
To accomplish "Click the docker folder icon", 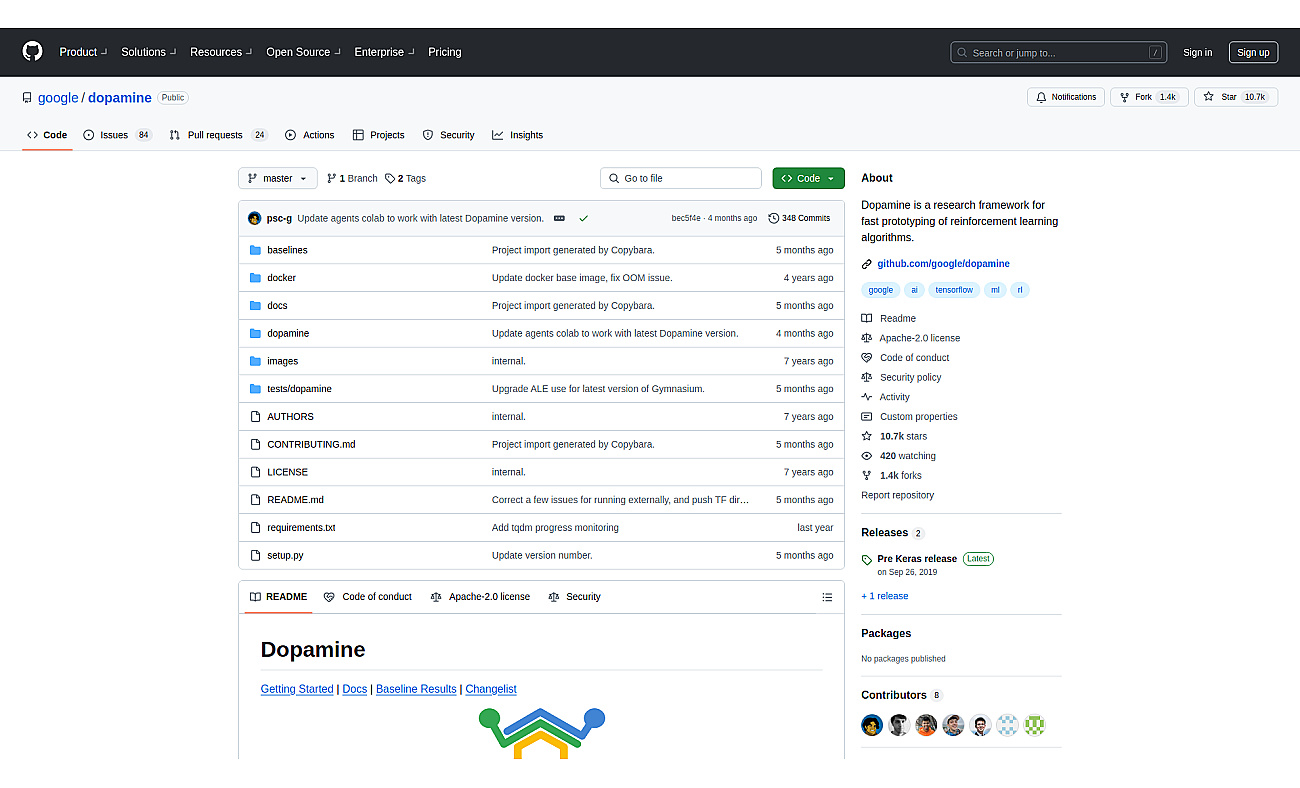I will click(x=255, y=278).
